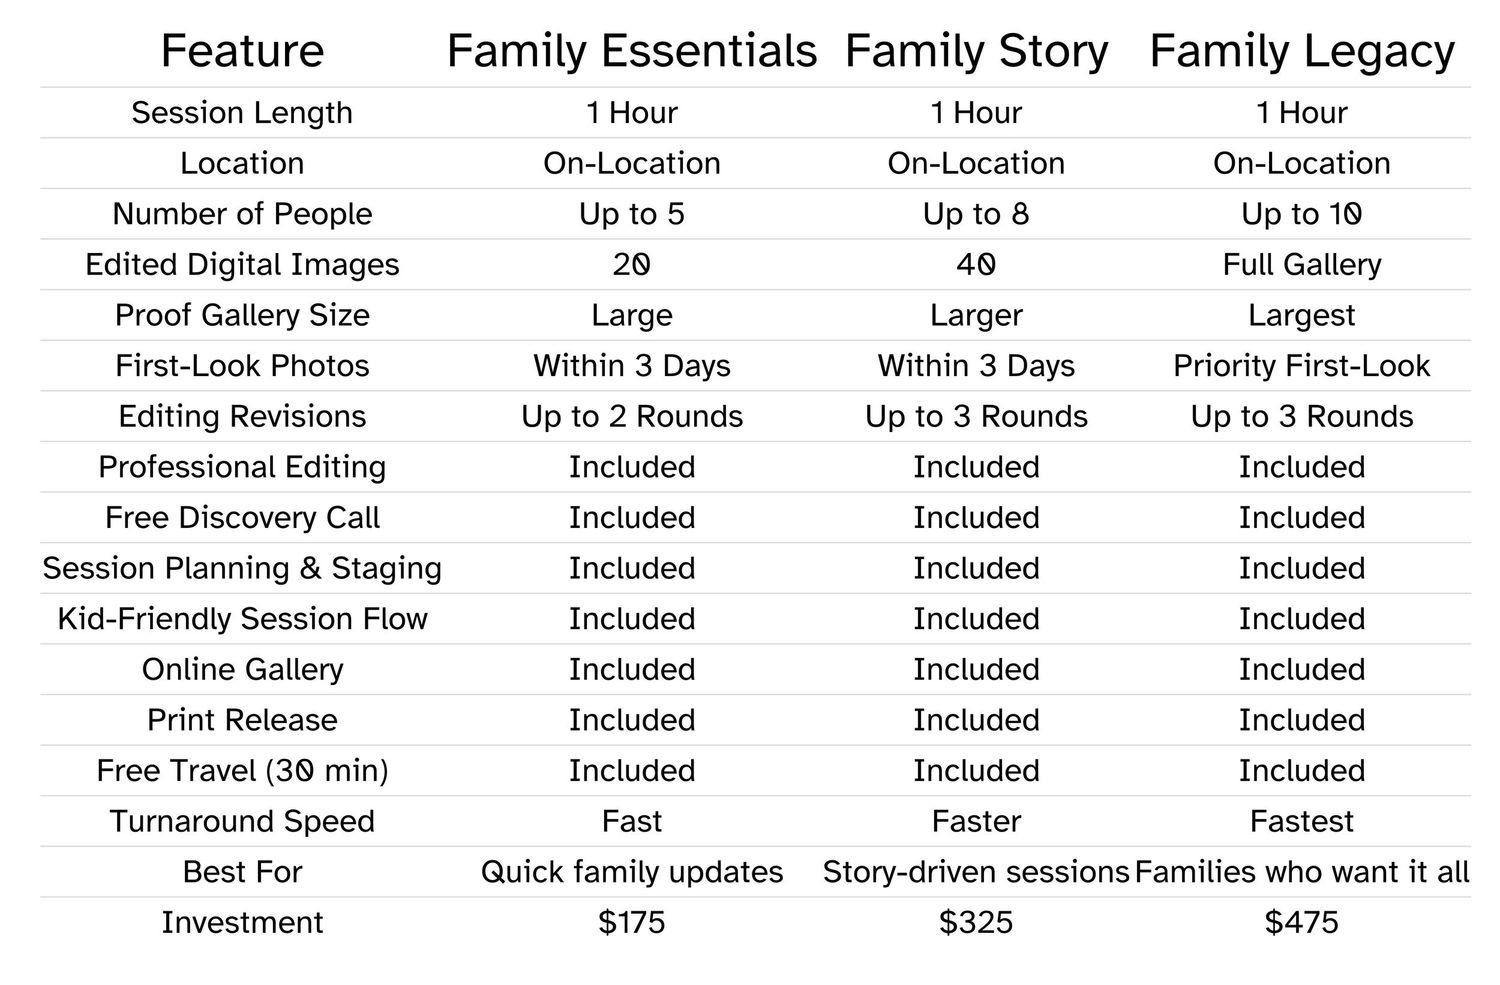Click the Priority First-Look cell
This screenshot has height=985, width=1500.
click(x=1301, y=366)
